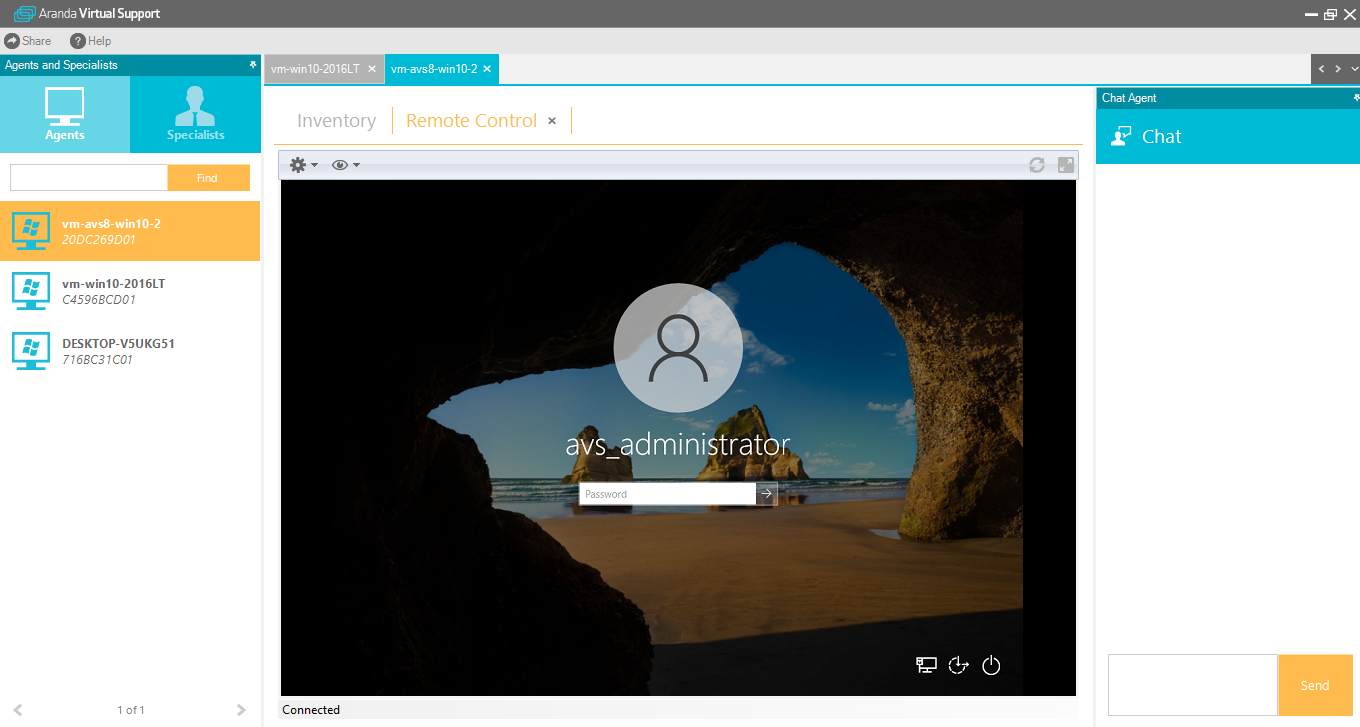Click the 20DC269D01 agent ID text

(x=99, y=240)
